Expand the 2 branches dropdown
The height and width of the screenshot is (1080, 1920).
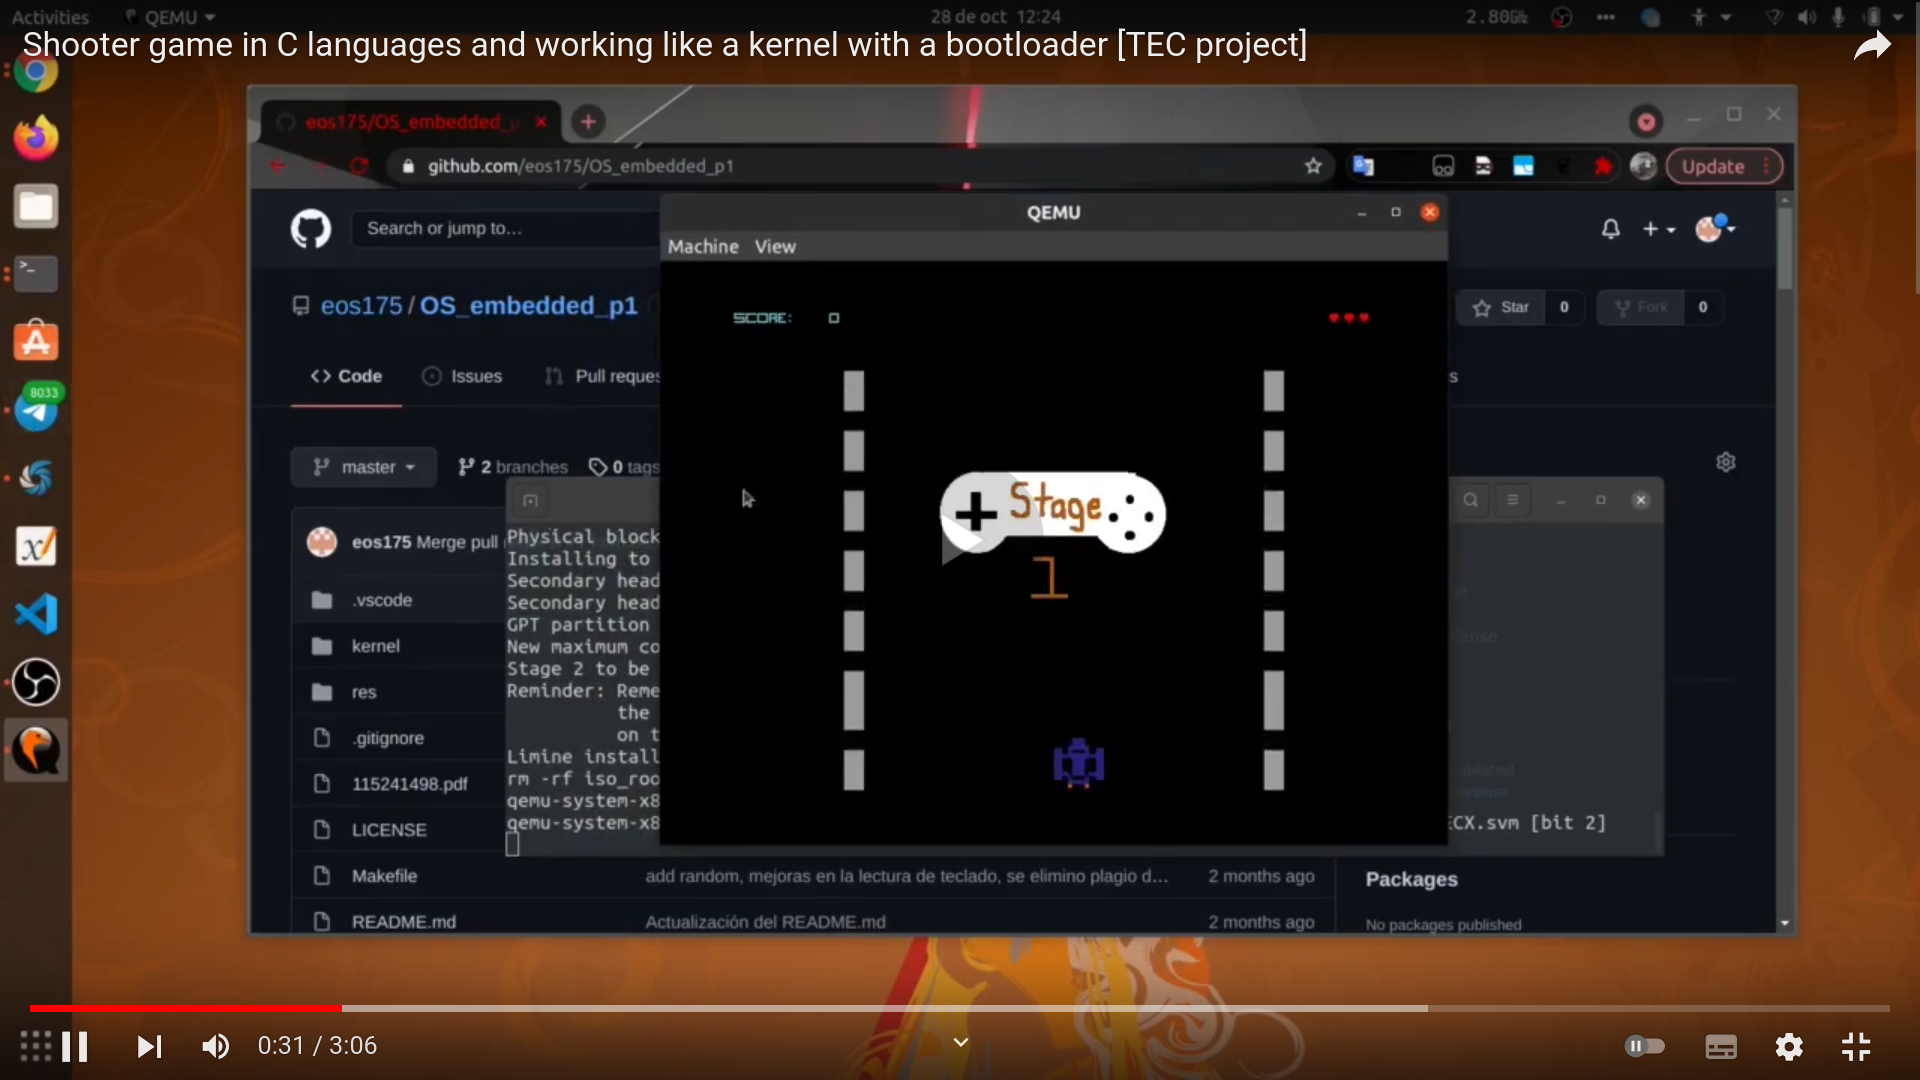[x=514, y=465]
